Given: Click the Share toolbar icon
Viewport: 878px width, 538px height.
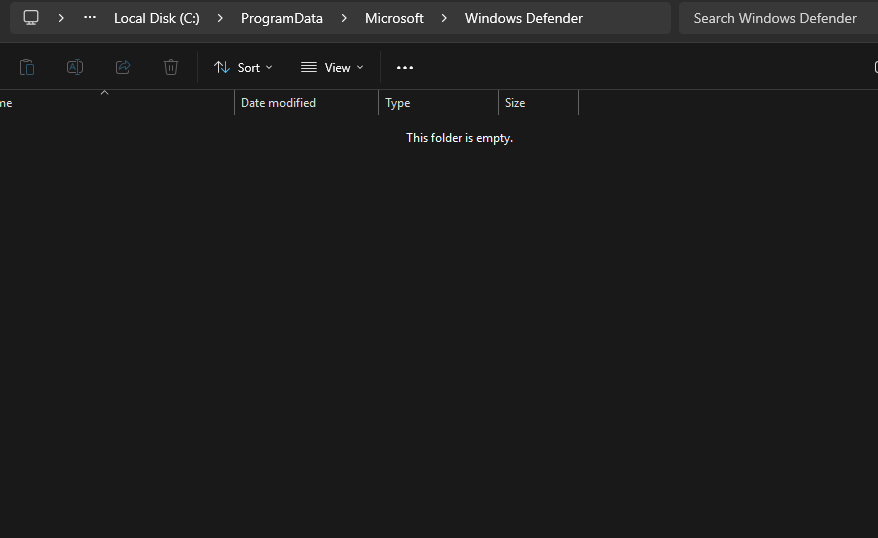Looking at the screenshot, I should point(123,67).
